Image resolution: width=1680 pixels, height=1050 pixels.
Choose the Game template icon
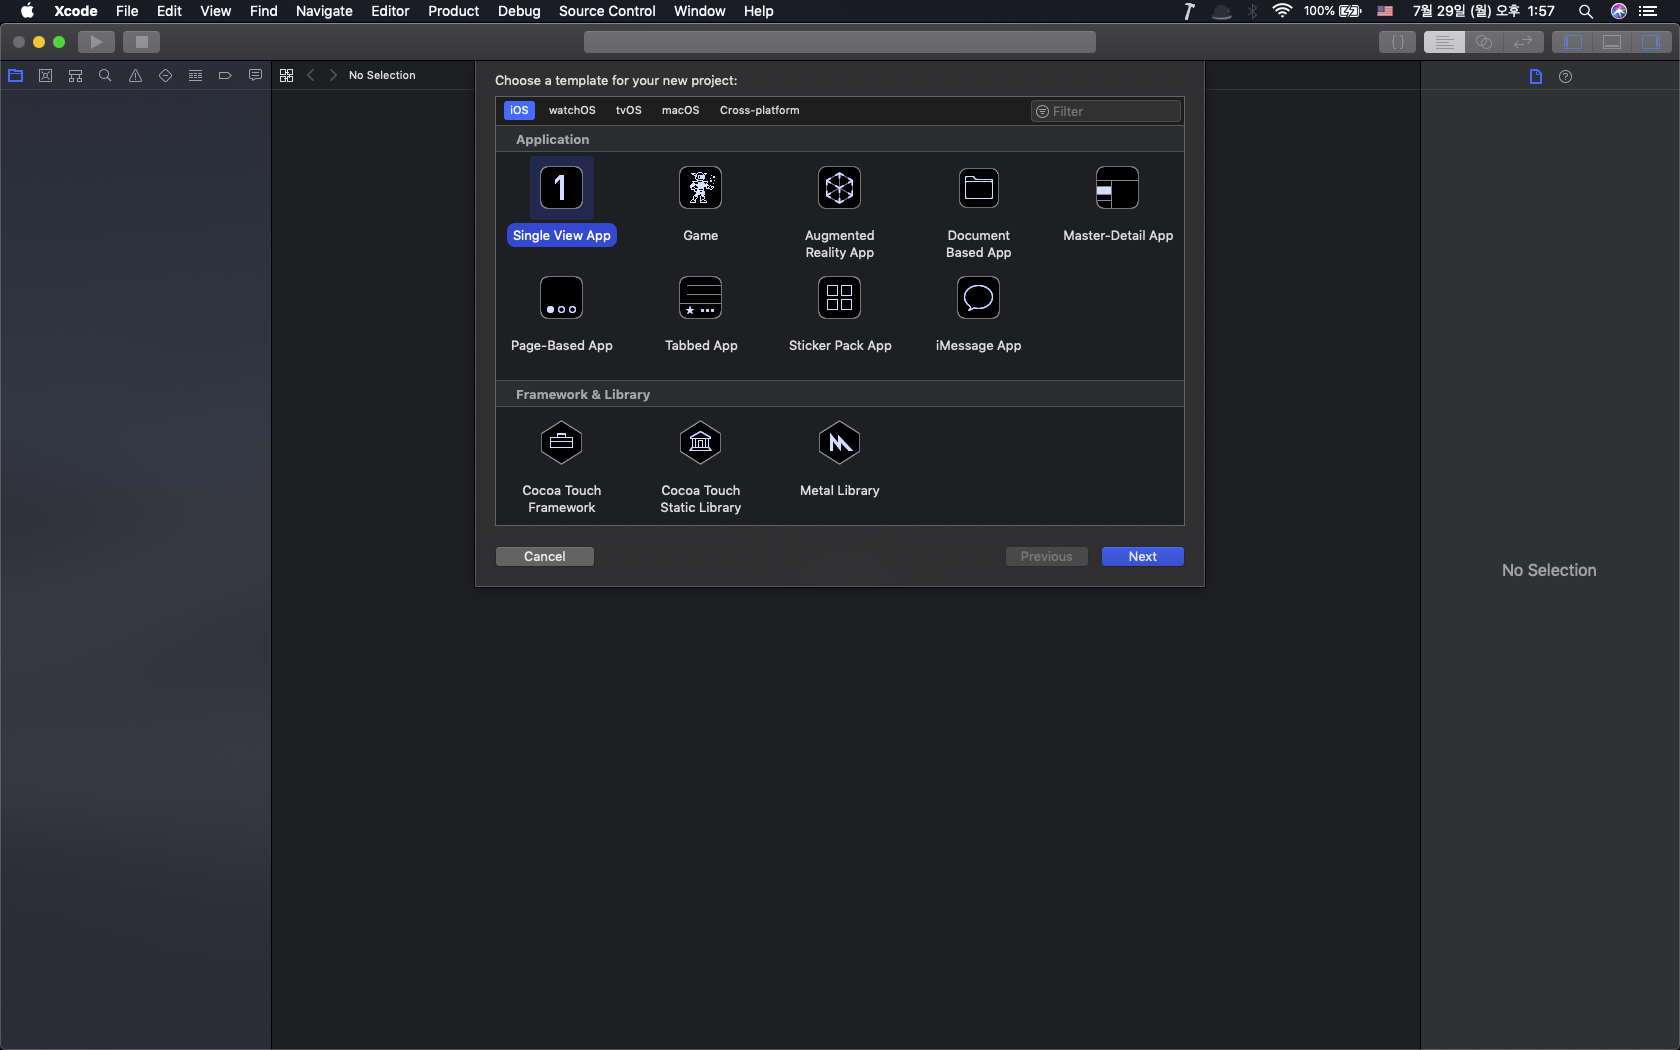(700, 188)
